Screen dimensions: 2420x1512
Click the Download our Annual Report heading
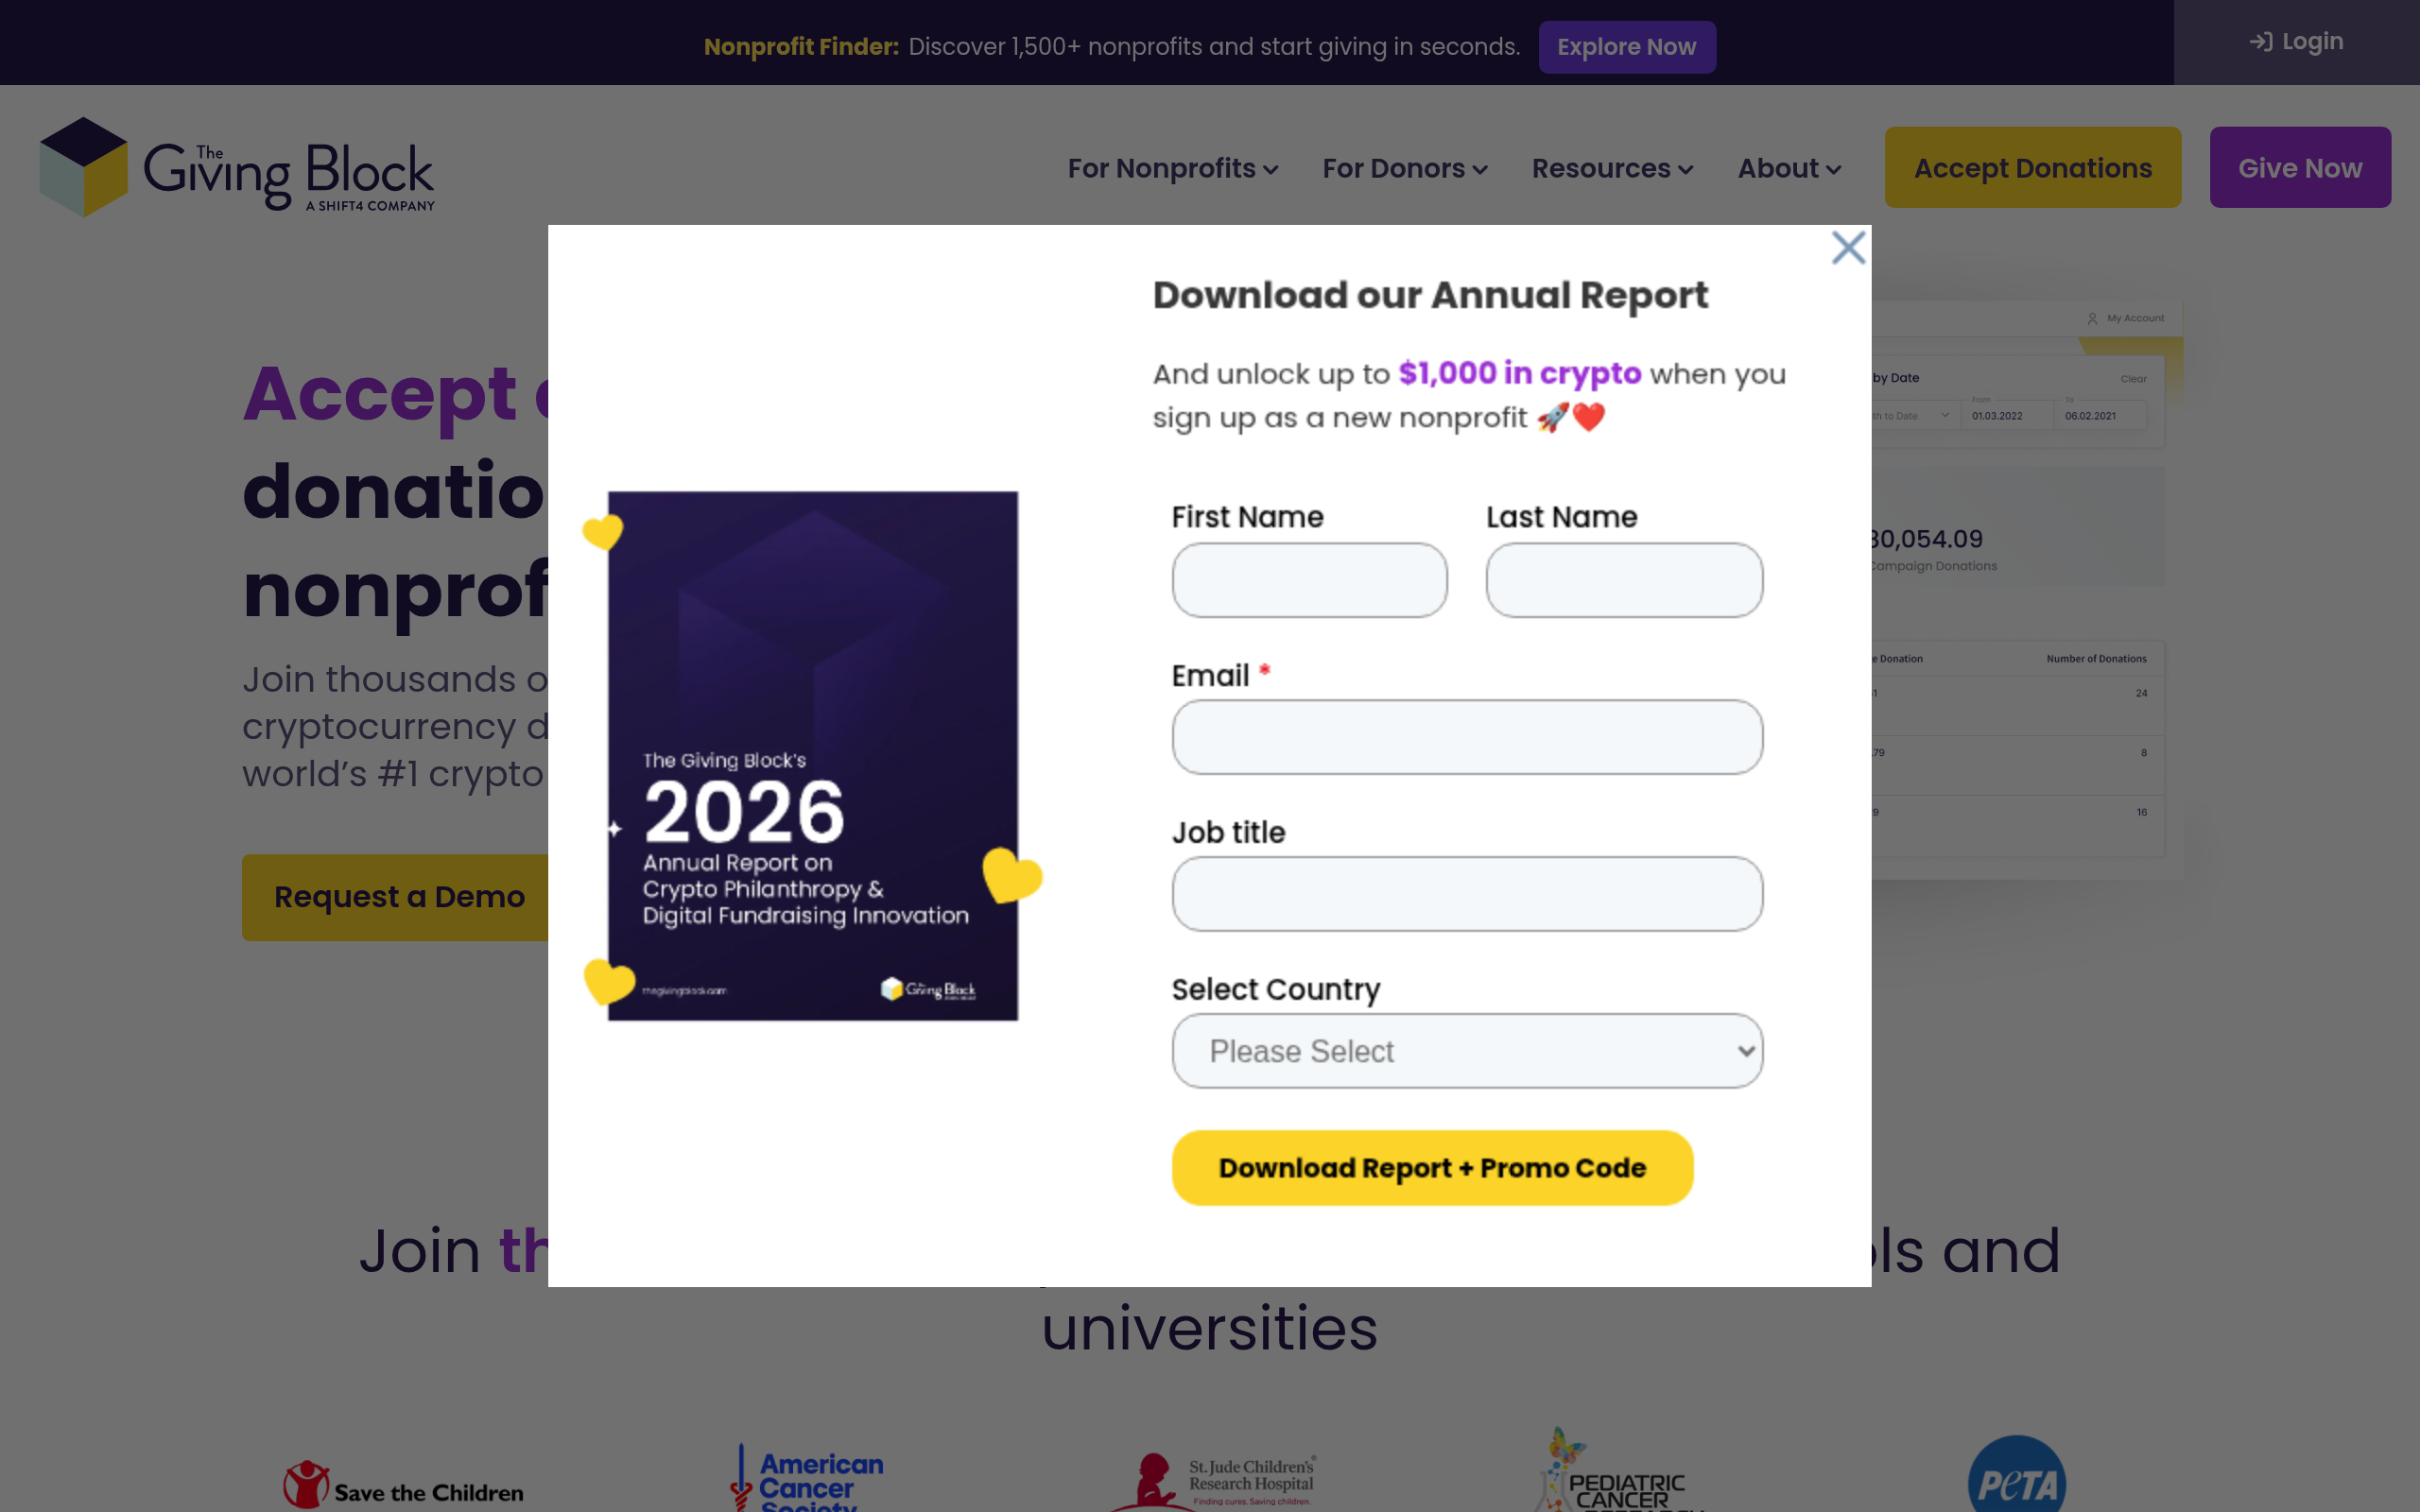point(1430,295)
